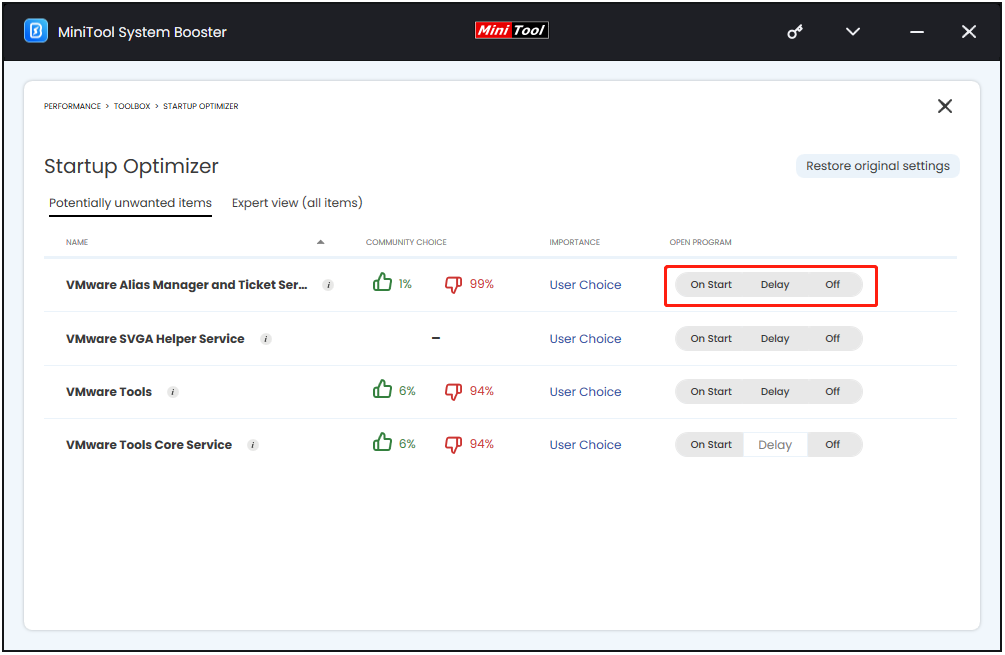This screenshot has width=1005, height=655.
Task: Select Potentially unwanted items tab
Action: tap(130, 203)
